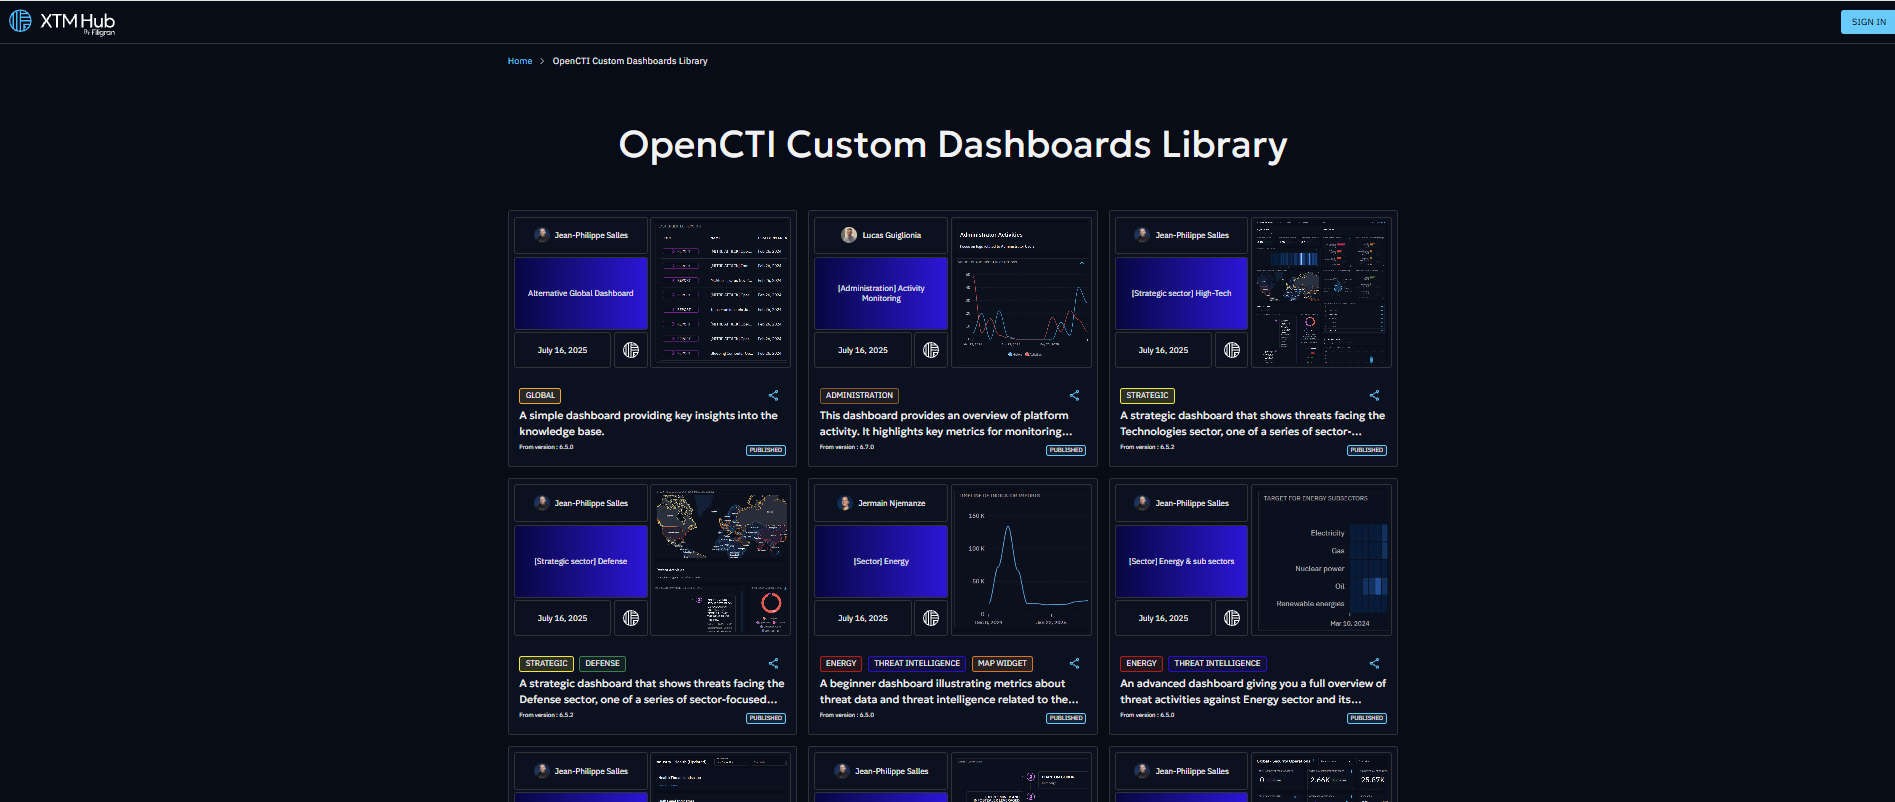Screen dimensions: 1895x802
Task: Click Jermain Njemanze author name
Action: [x=892, y=503]
